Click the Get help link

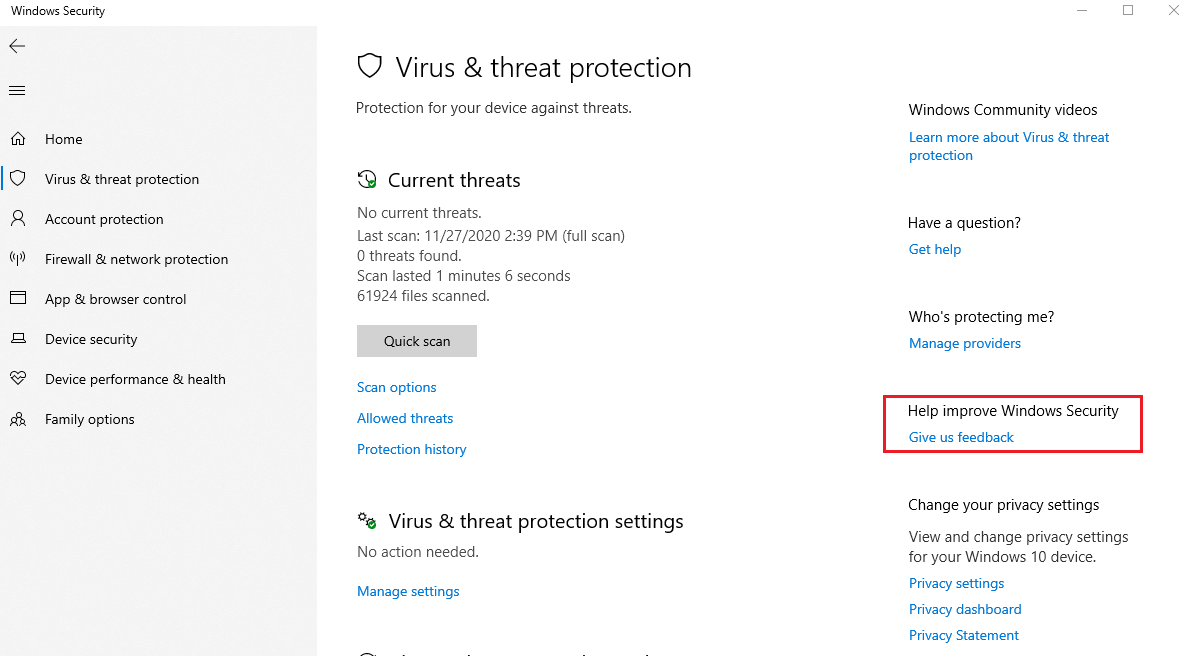pyautogui.click(x=934, y=249)
